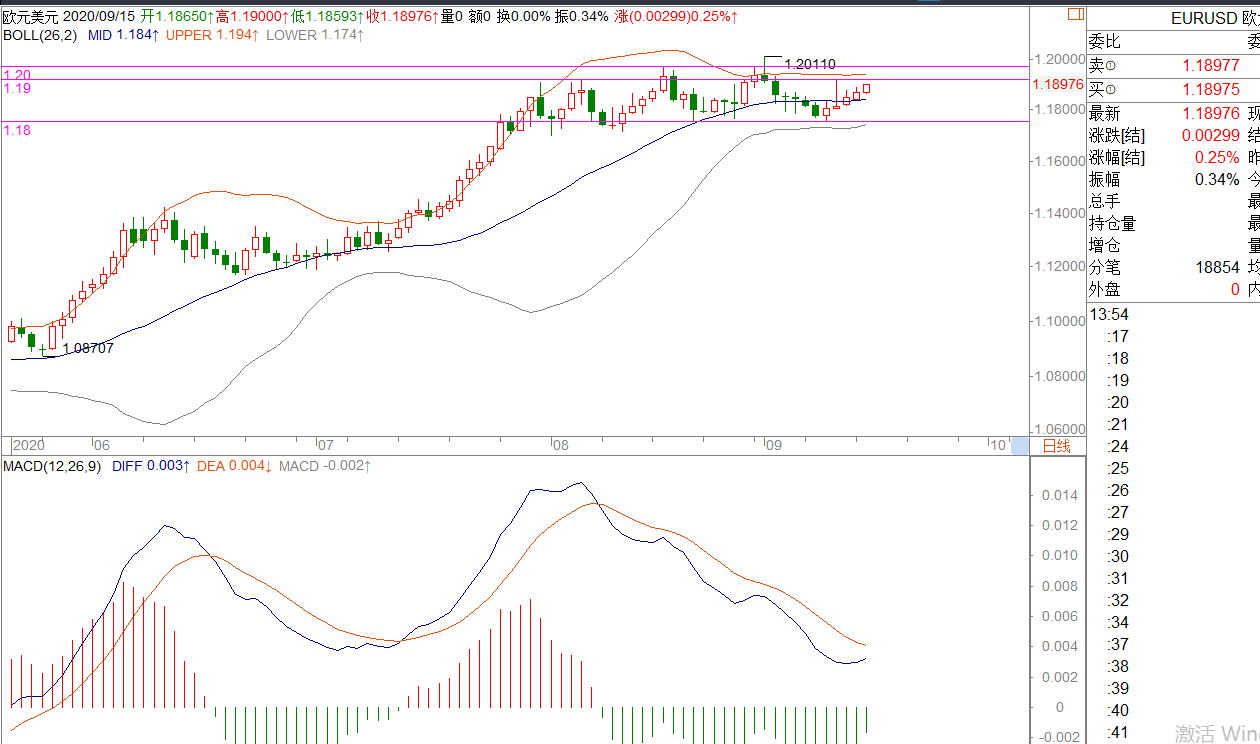This screenshot has width=1260, height=744.
Task: Click the MACD(12,26,9) indicator label
Action: (x=54, y=466)
